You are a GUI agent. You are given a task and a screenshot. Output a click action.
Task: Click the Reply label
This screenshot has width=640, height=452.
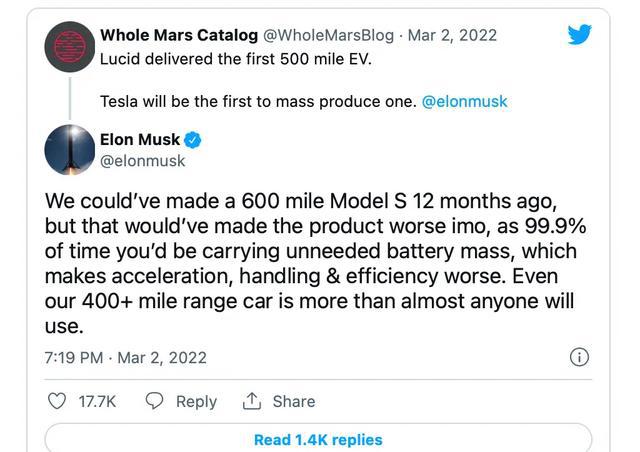(196, 401)
